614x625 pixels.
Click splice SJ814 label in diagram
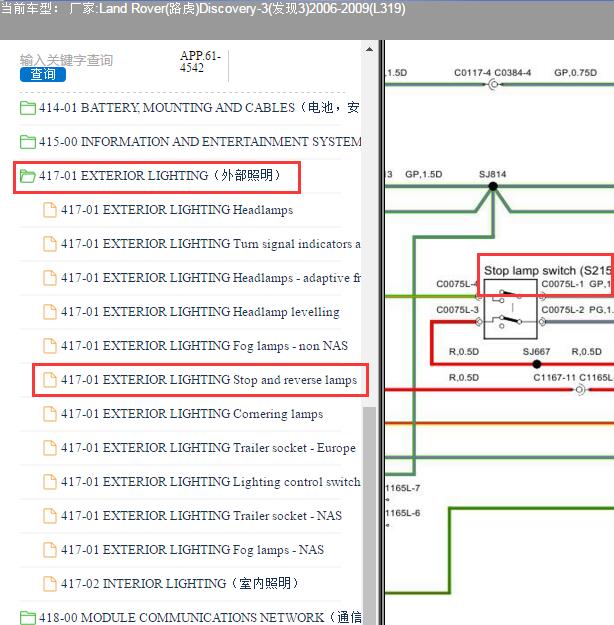[x=492, y=174]
